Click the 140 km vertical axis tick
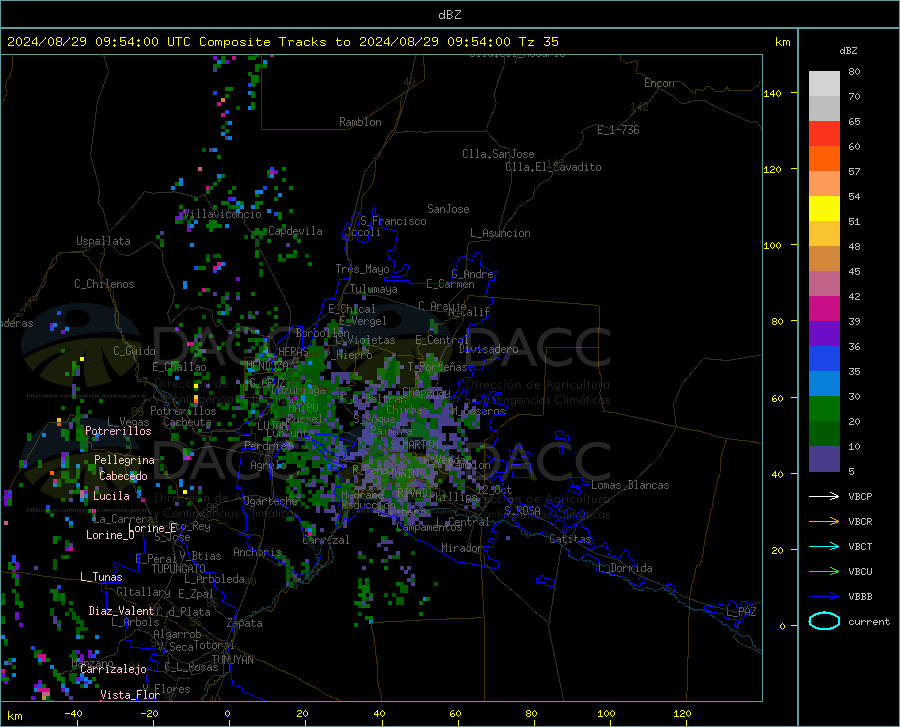The image size is (900, 727). [x=772, y=93]
